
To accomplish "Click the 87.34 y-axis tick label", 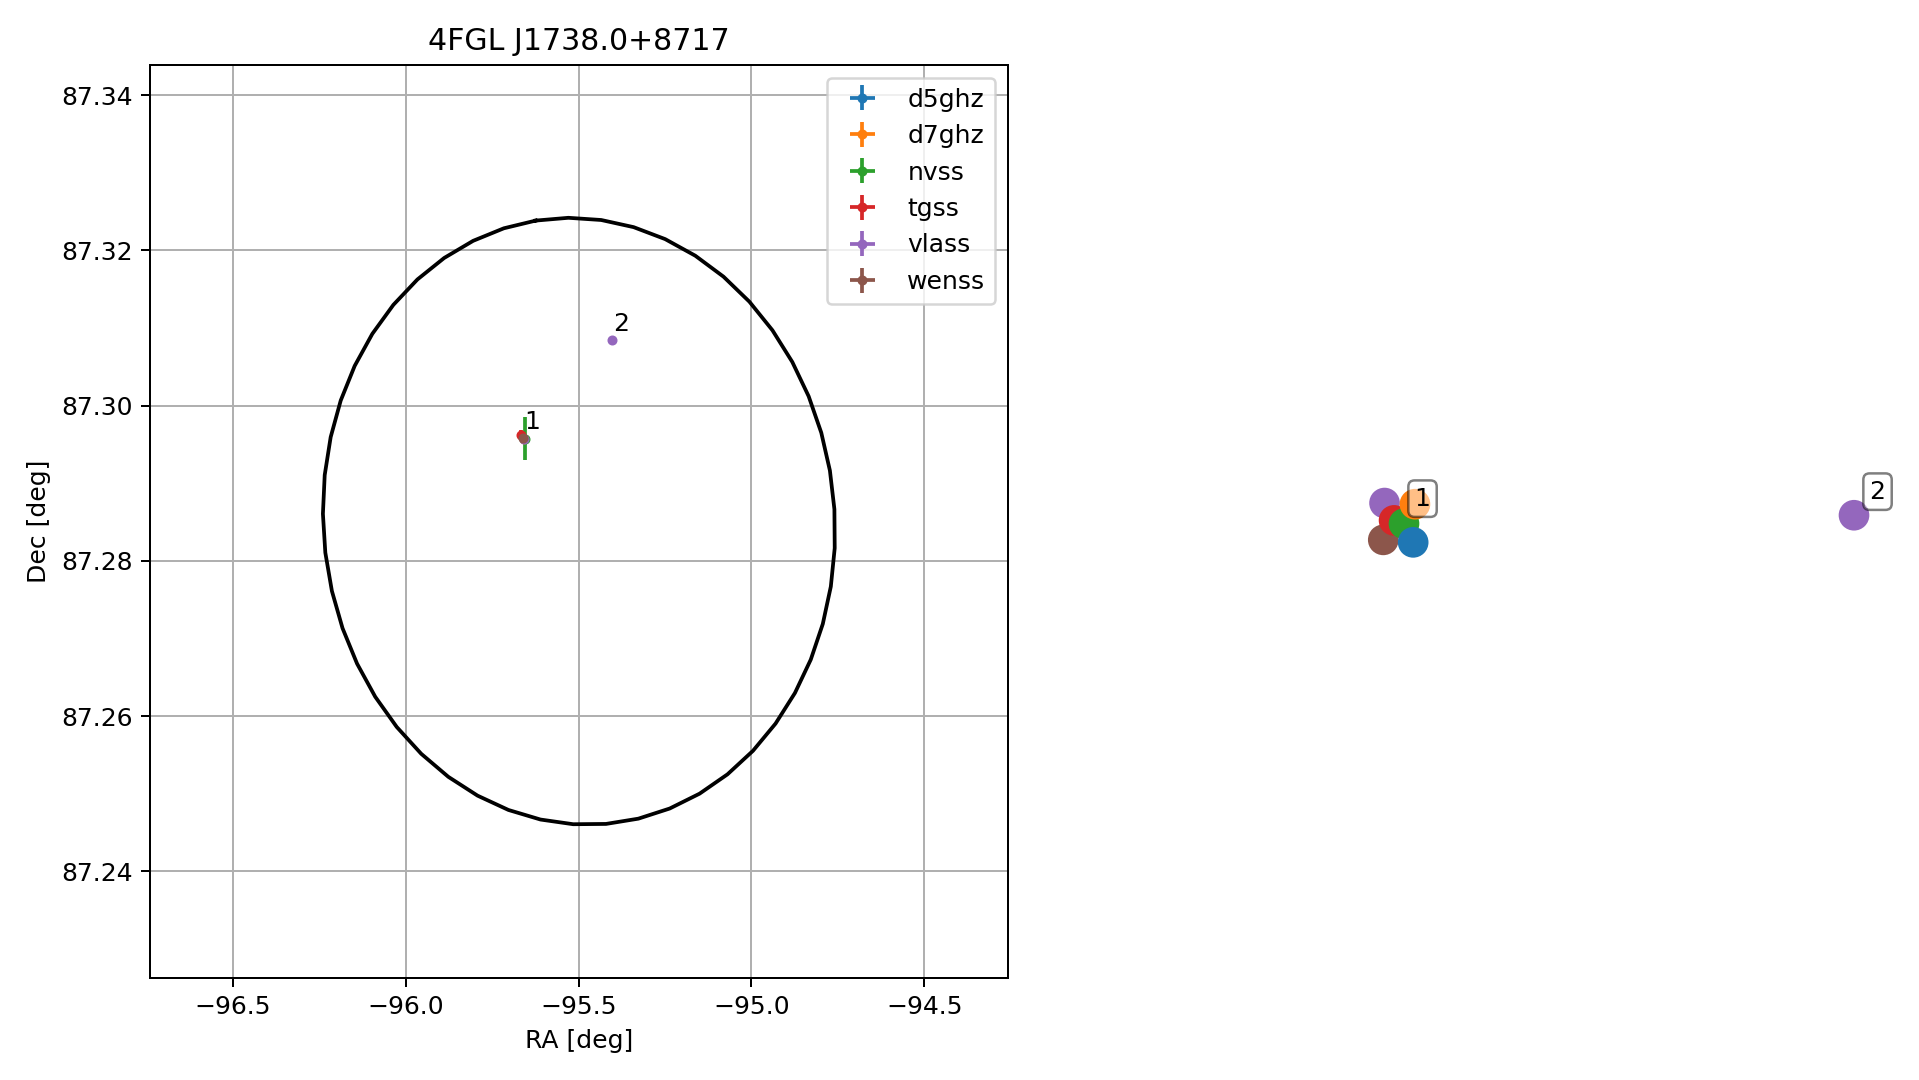I will coord(95,96).
